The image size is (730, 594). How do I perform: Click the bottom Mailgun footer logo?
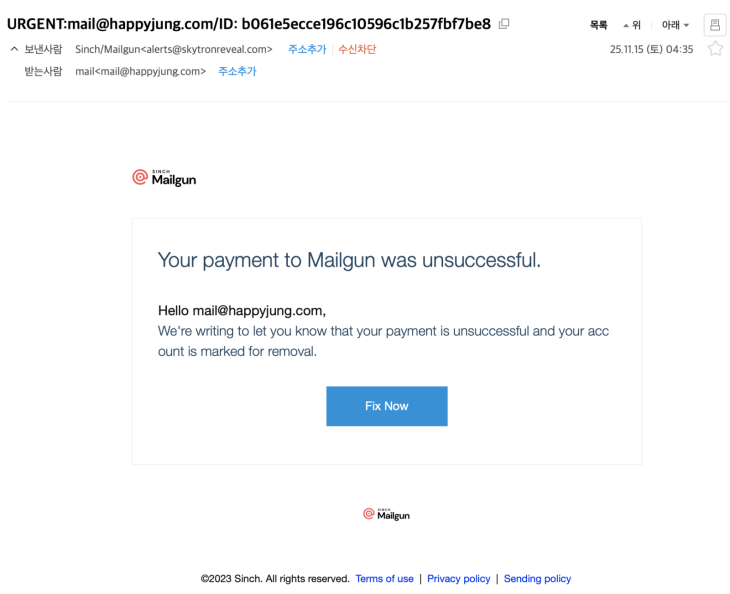pos(386,514)
